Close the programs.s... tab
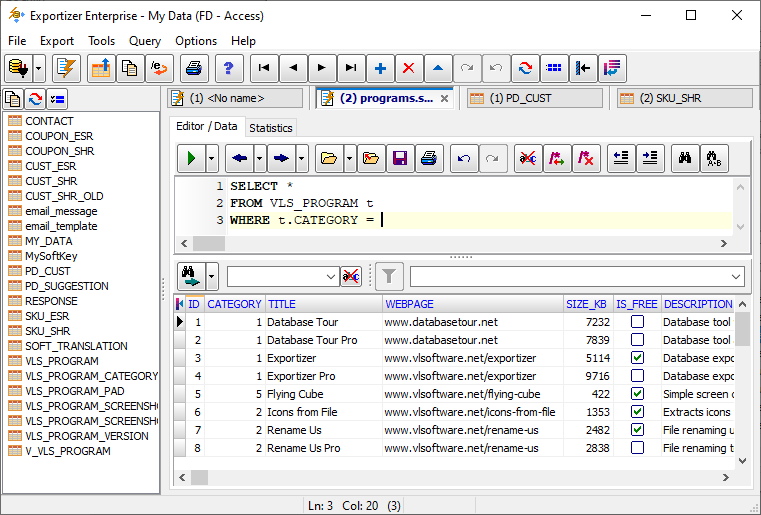 click(x=444, y=99)
